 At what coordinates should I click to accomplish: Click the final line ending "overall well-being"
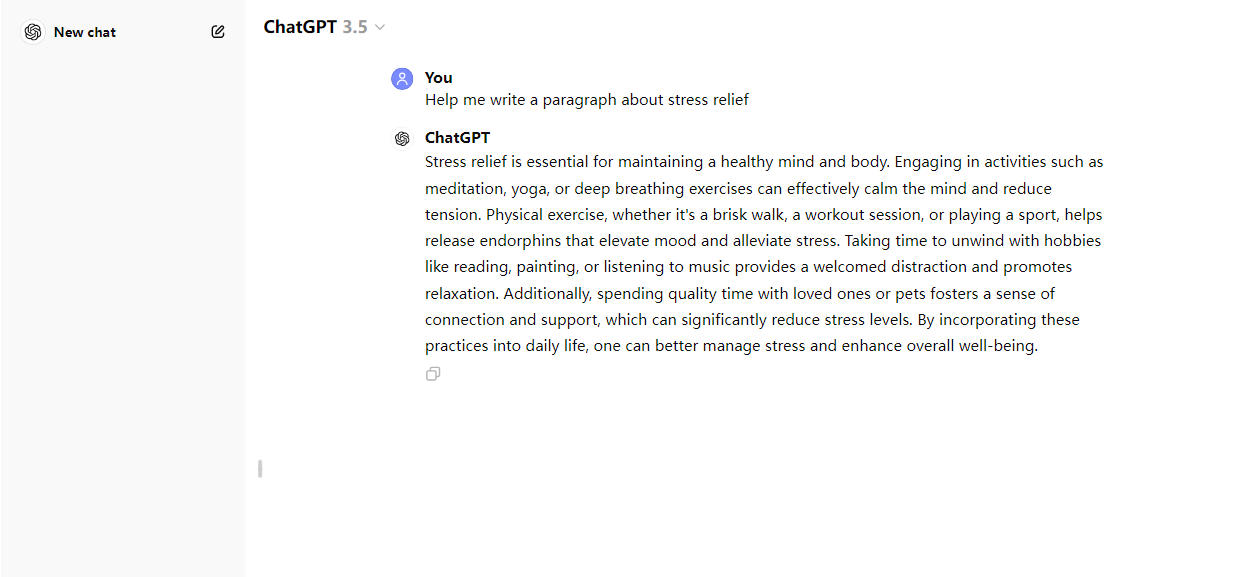coord(731,346)
